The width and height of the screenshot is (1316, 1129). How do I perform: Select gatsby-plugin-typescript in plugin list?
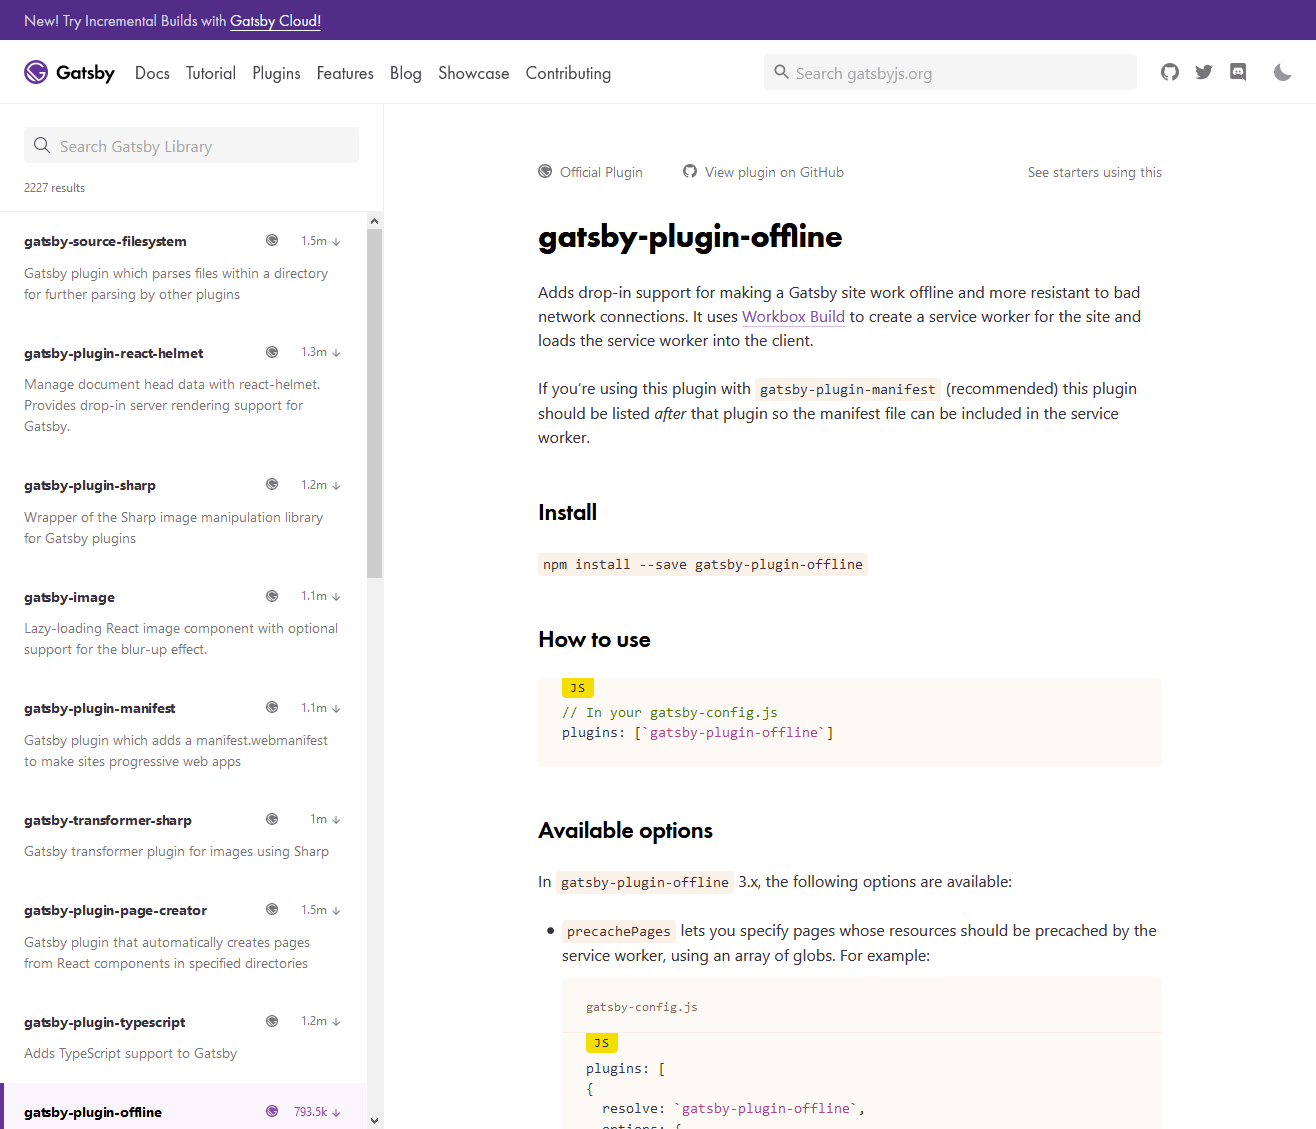point(105,1022)
